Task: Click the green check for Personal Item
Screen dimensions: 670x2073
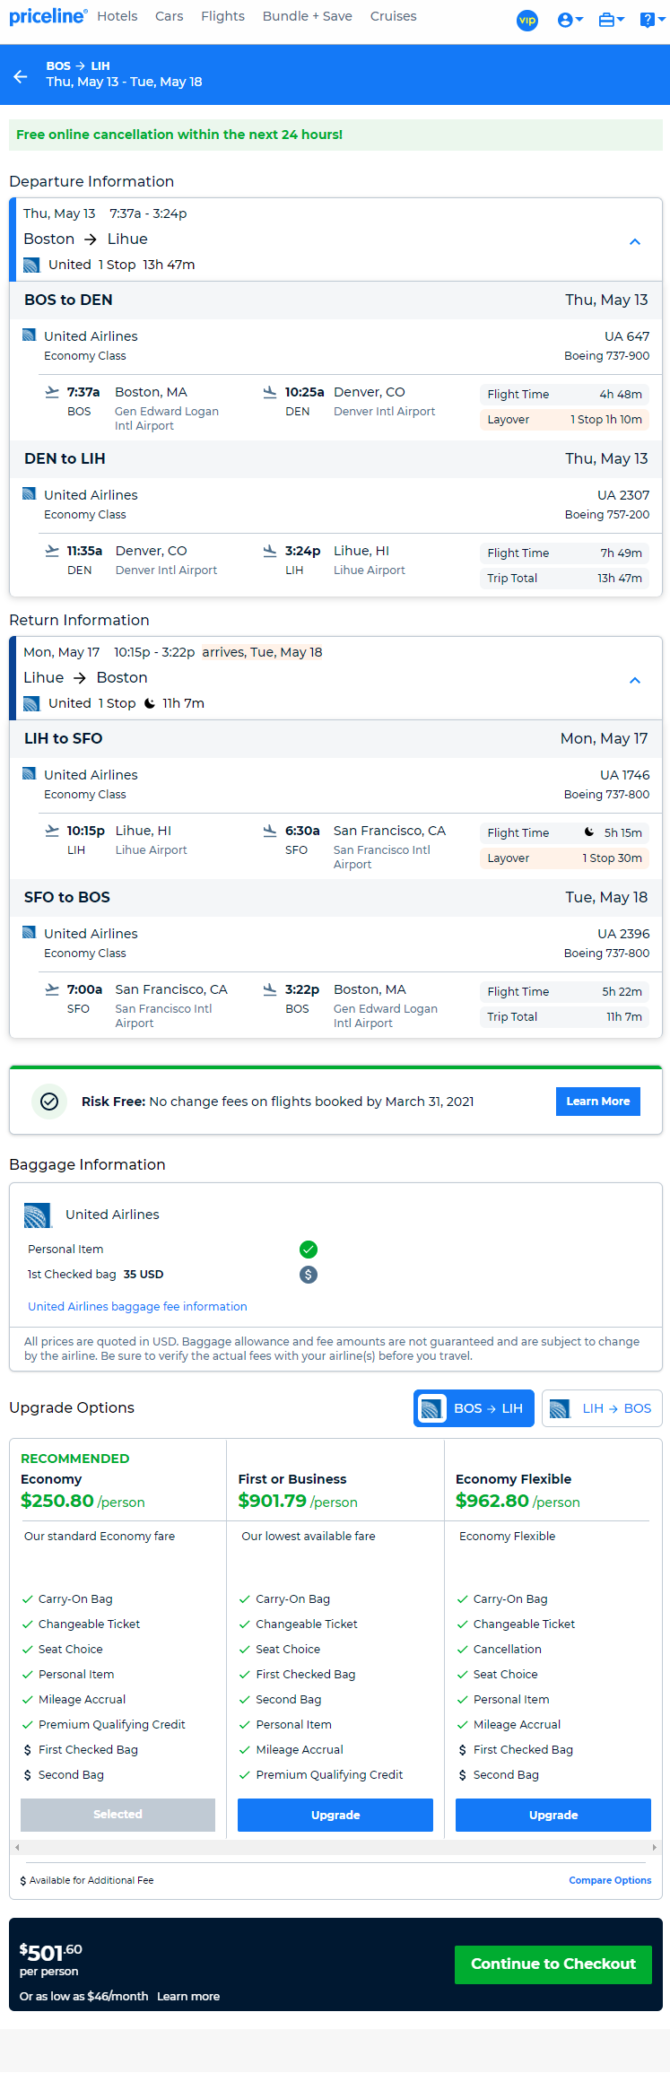Action: [x=308, y=1249]
